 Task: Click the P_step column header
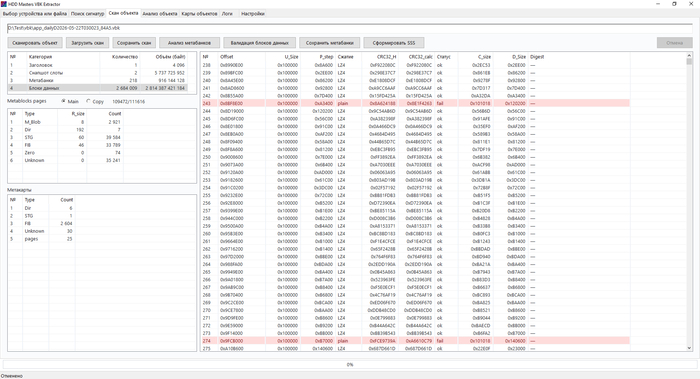click(317, 57)
